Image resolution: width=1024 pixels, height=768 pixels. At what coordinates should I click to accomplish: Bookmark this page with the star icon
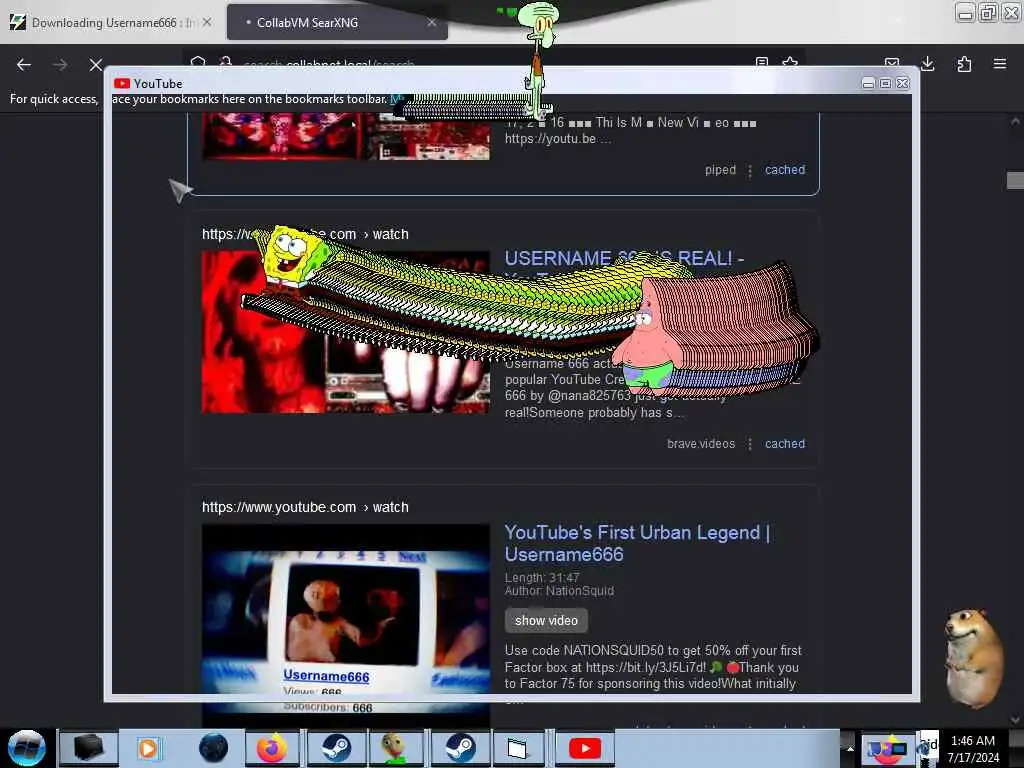point(790,62)
